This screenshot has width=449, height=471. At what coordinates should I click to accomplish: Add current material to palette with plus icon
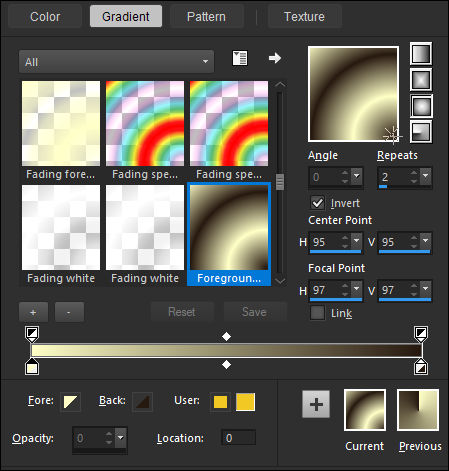(x=316, y=404)
